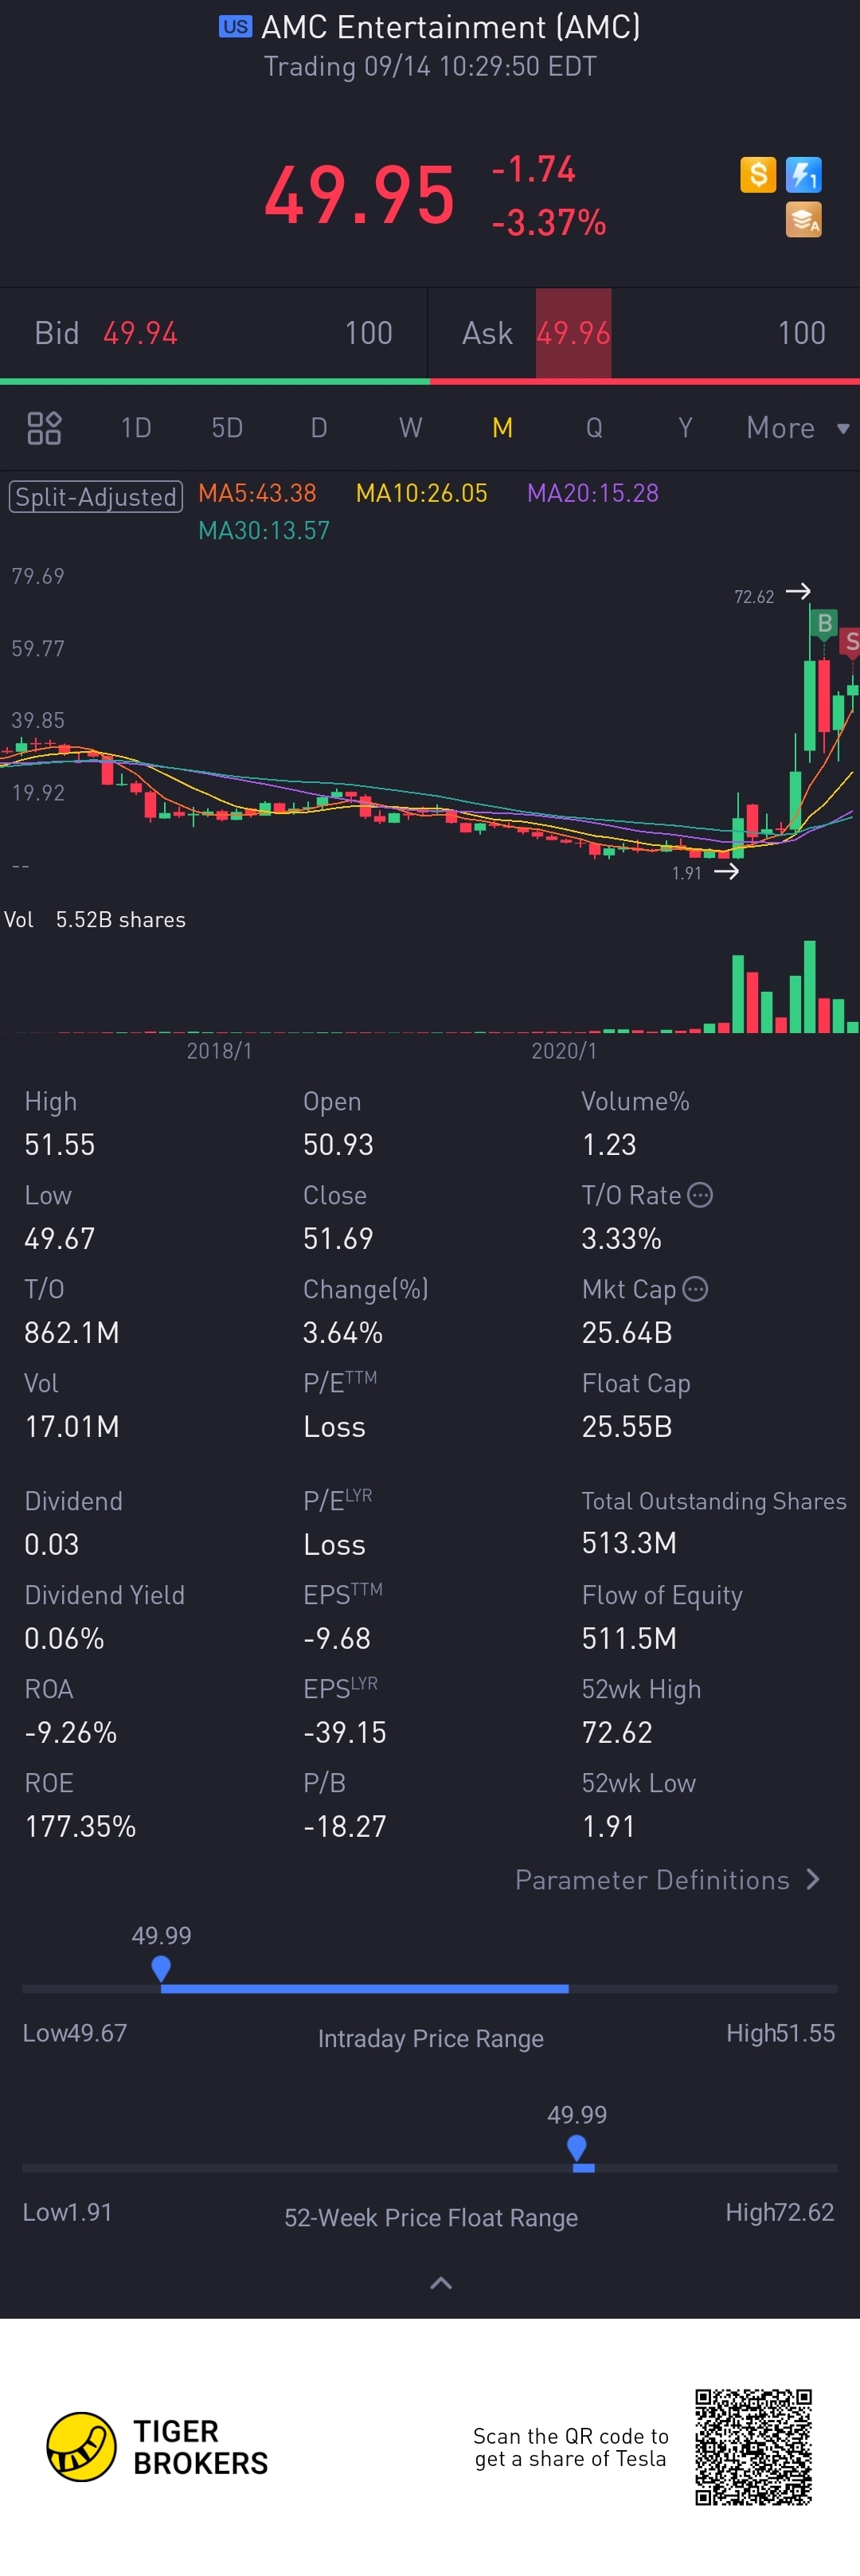Tap the orange dollar sign badge icon
Screen dimensions: 860x2576
[758, 175]
